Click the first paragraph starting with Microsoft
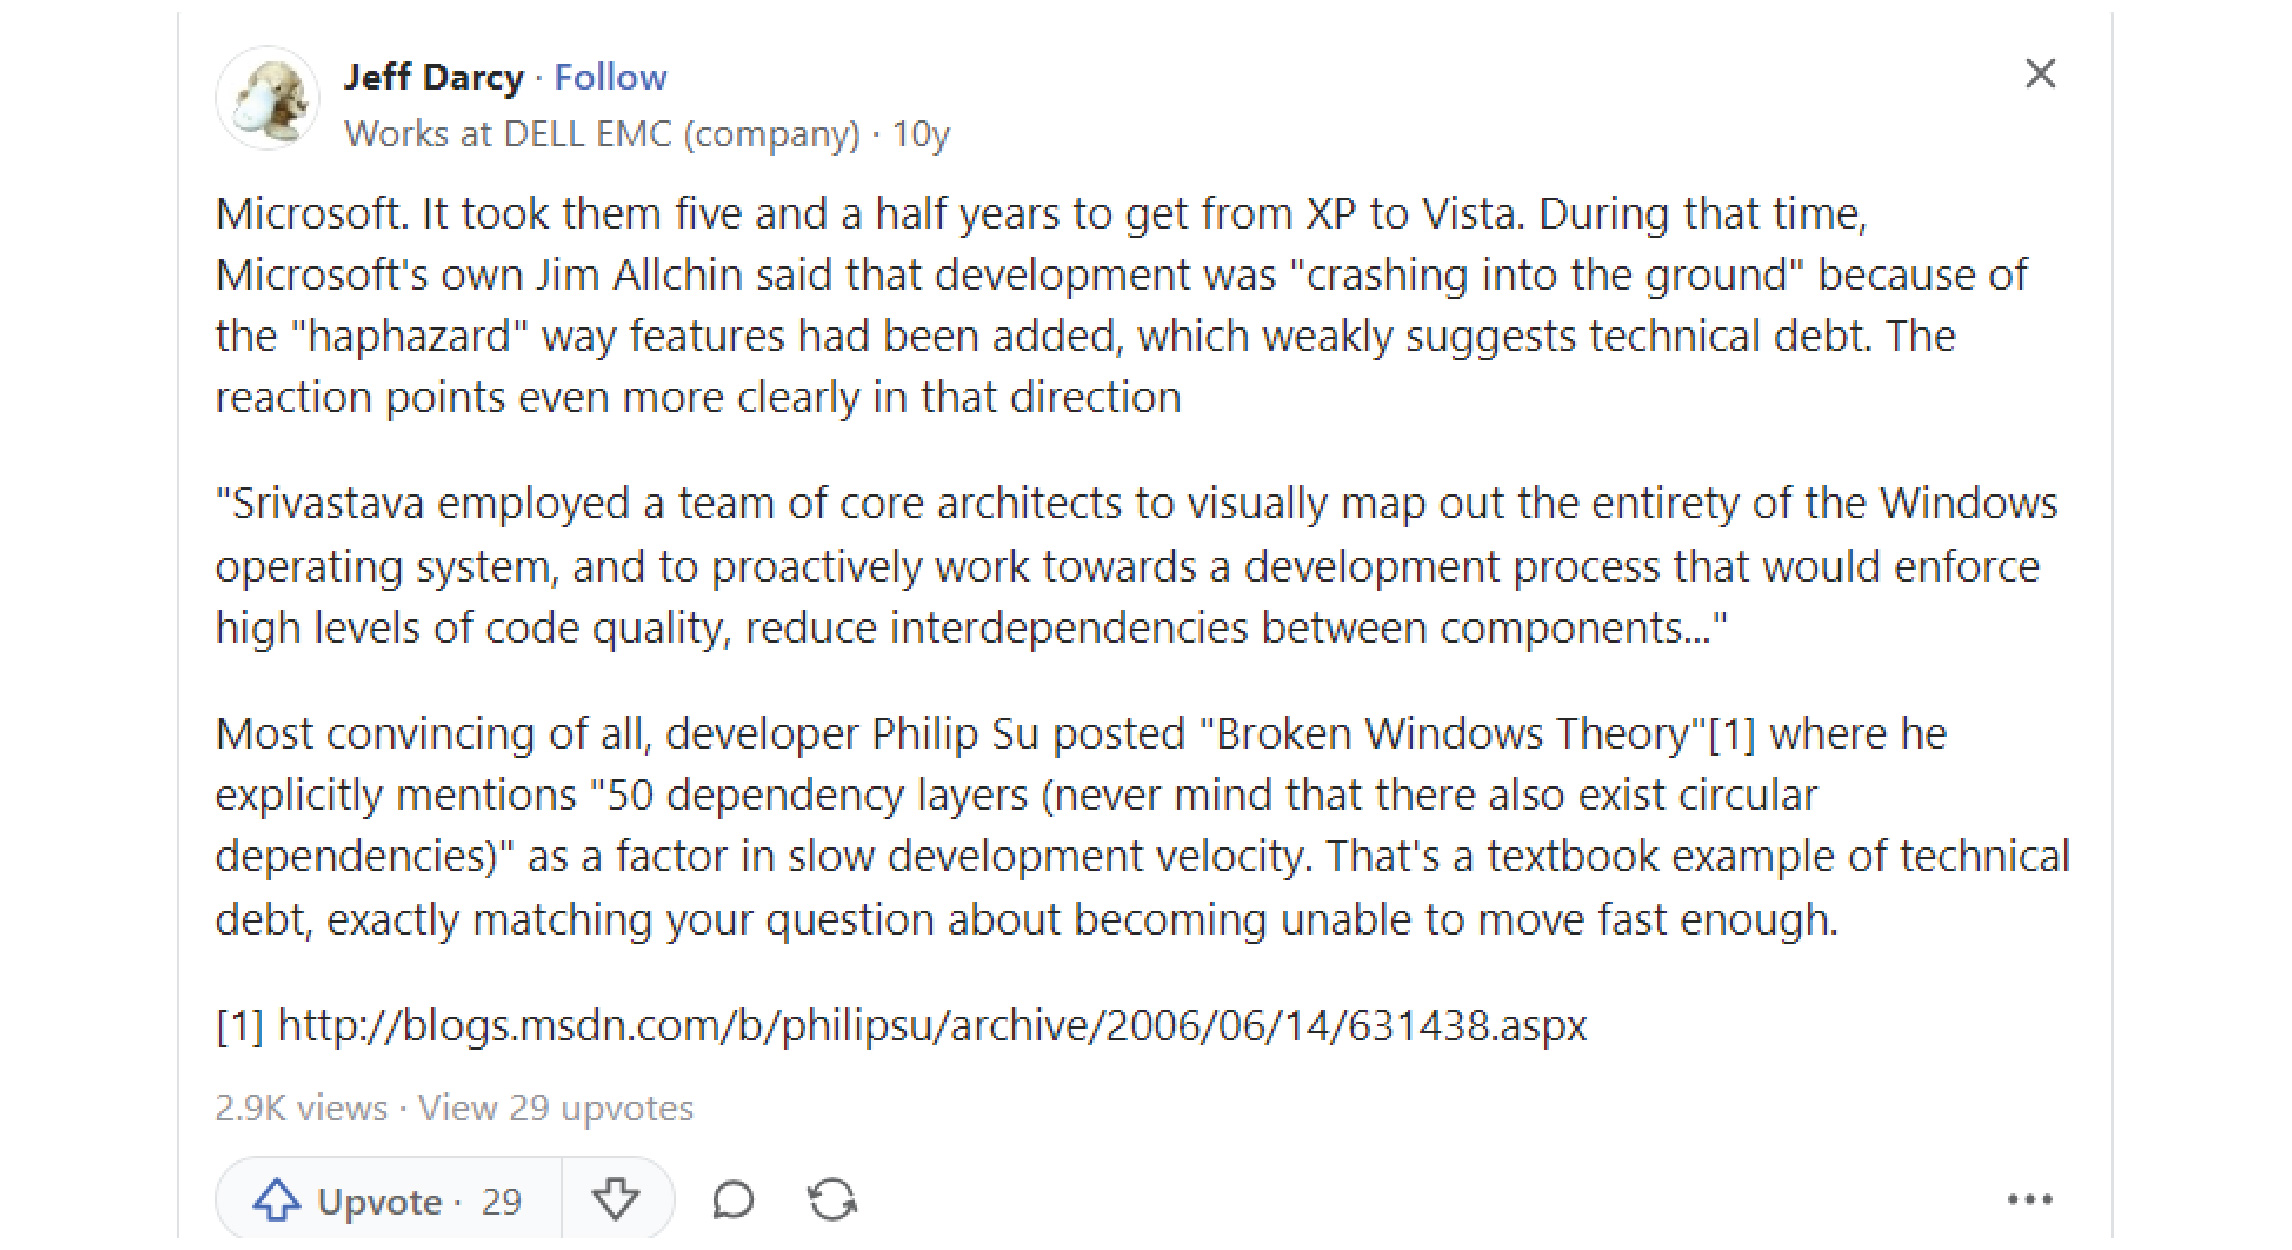Viewport: 2292px width, 1250px height. click(1121, 306)
